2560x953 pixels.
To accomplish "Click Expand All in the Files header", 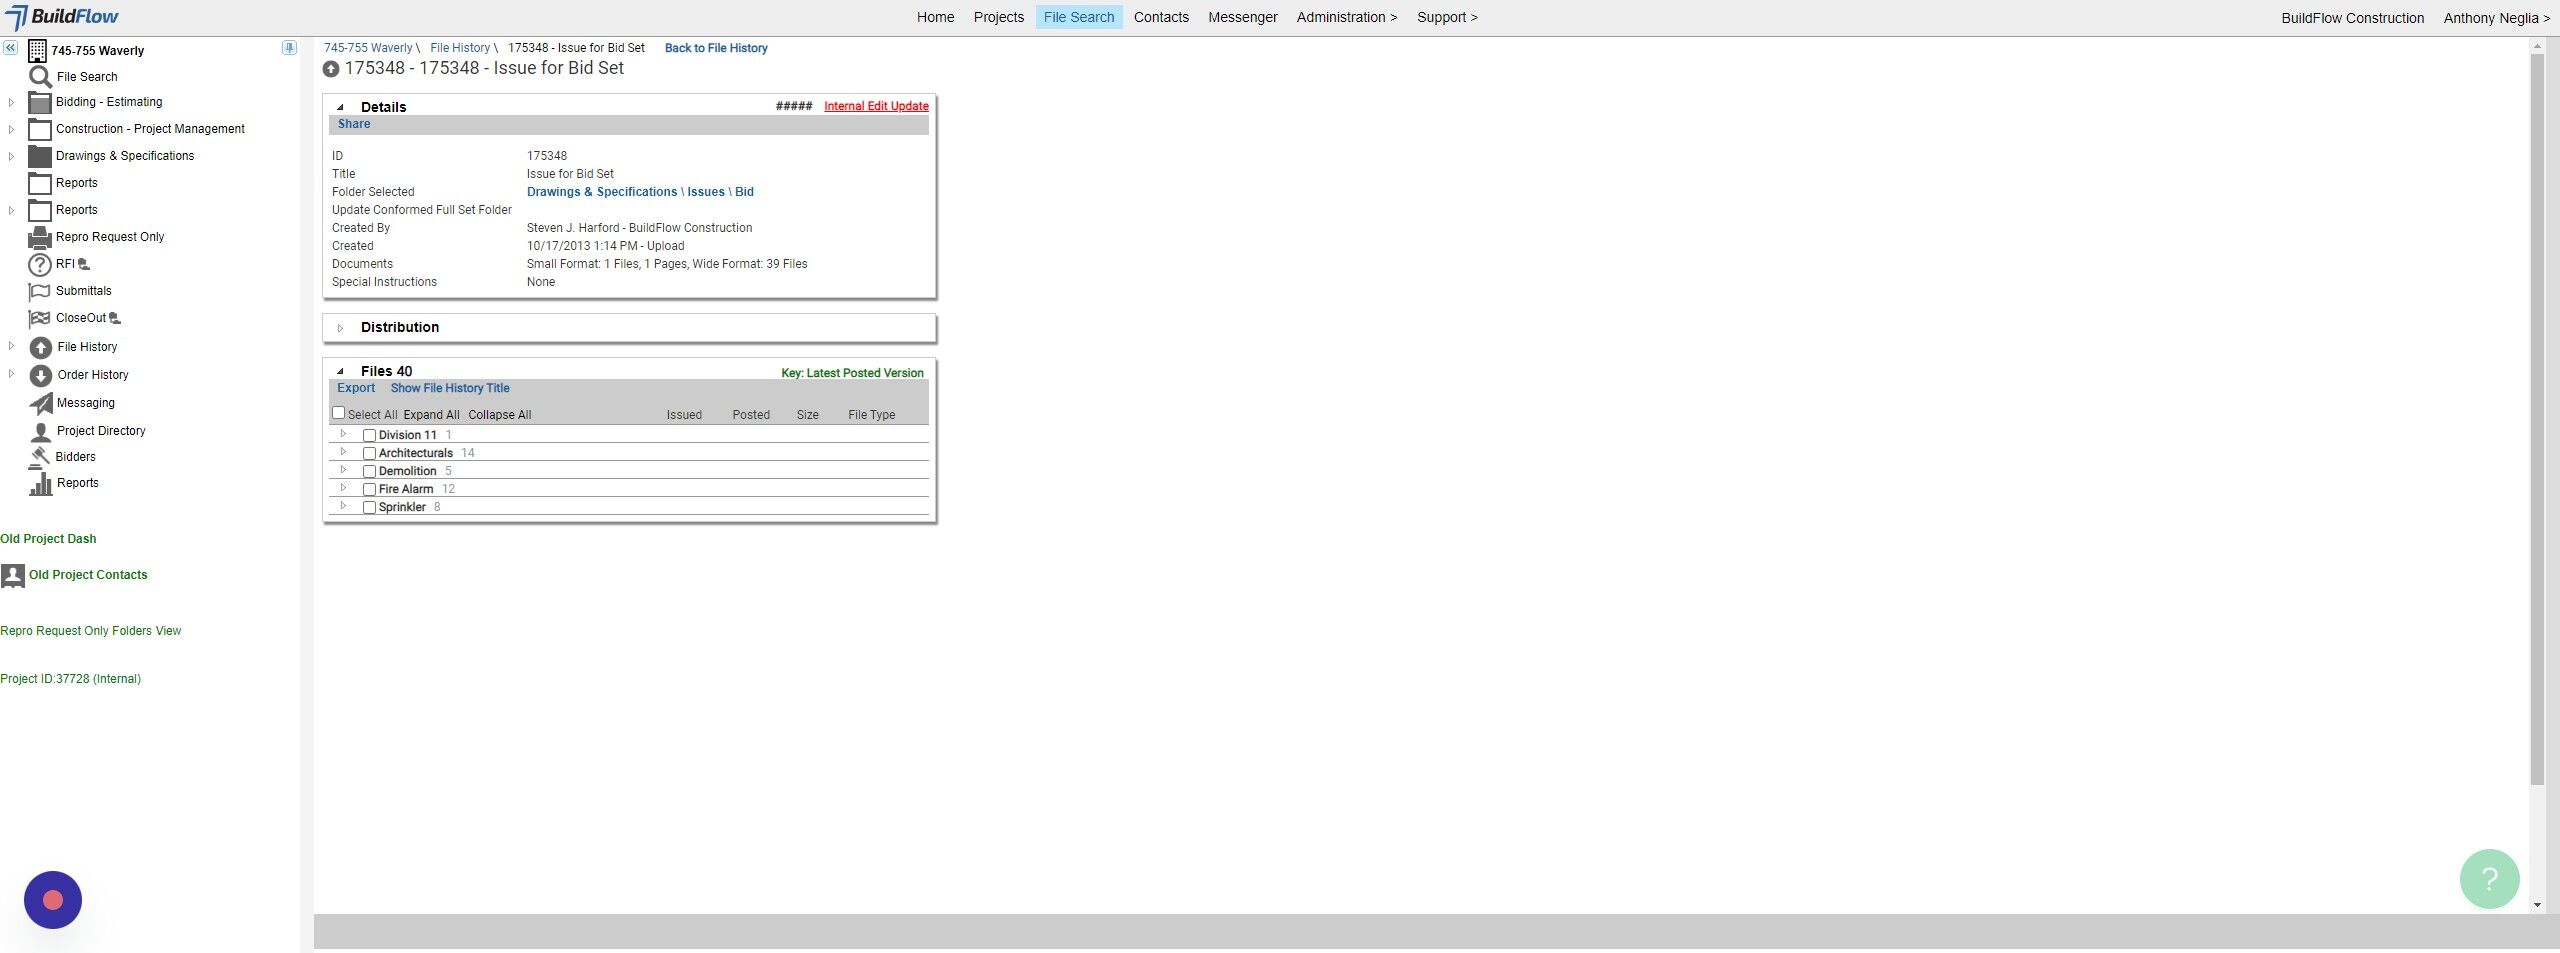I will pyautogui.click(x=431, y=415).
